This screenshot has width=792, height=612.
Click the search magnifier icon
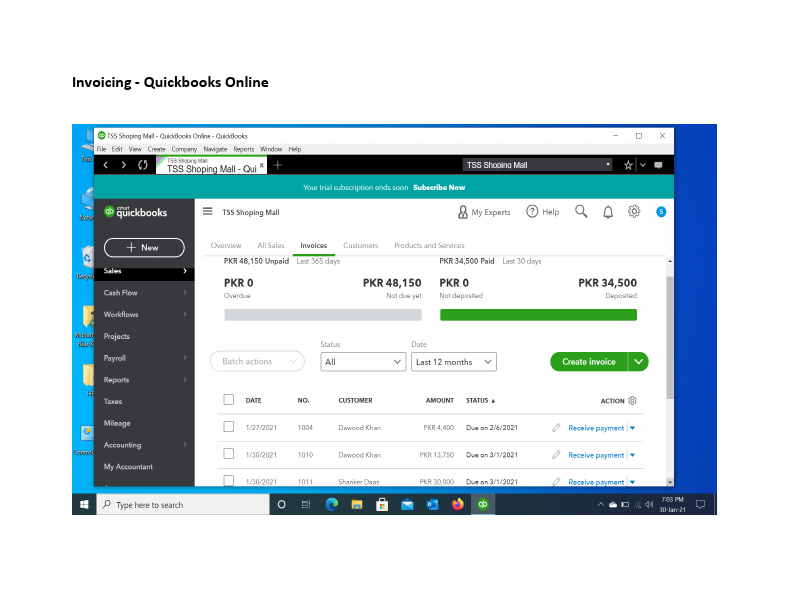point(581,212)
